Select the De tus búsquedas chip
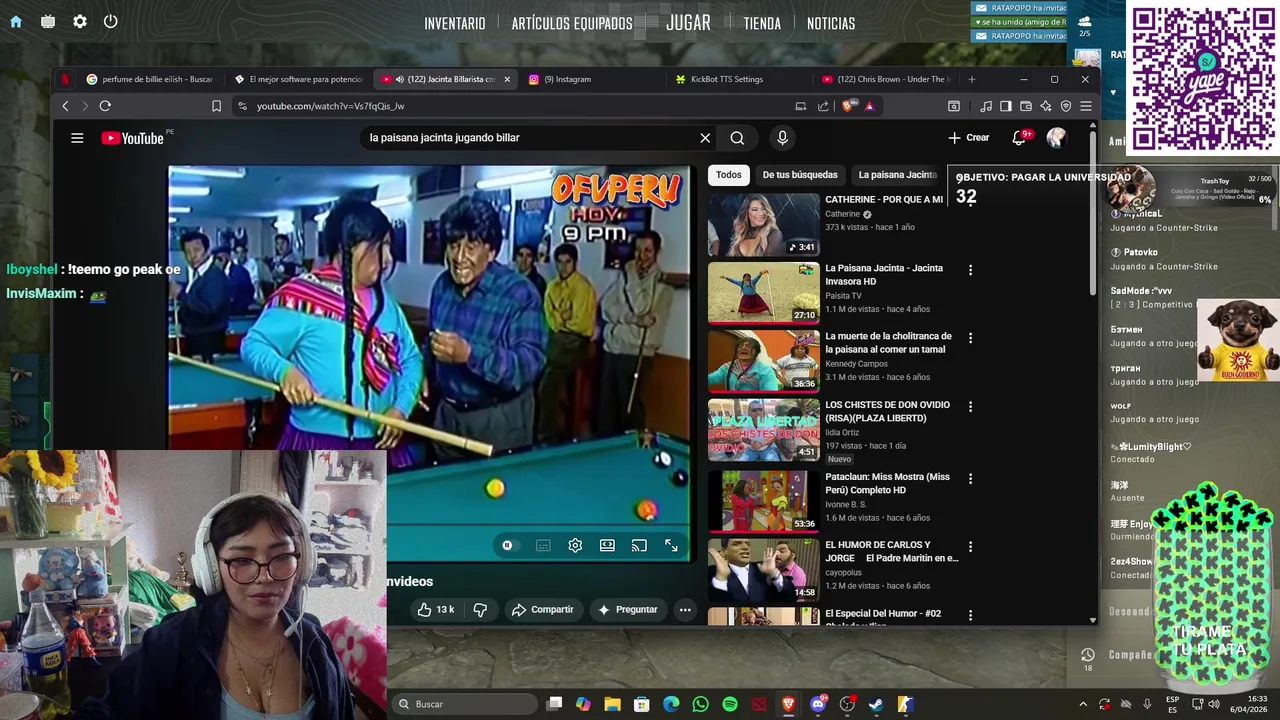Viewport: 1280px width, 720px height. click(800, 175)
